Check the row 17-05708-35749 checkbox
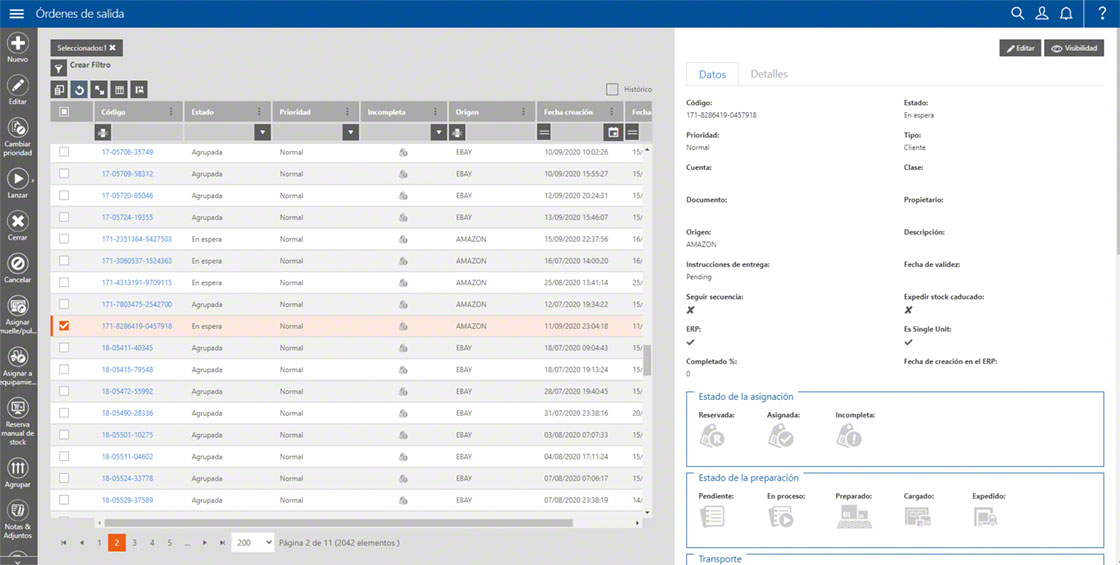This screenshot has height=565, width=1120. (x=64, y=152)
